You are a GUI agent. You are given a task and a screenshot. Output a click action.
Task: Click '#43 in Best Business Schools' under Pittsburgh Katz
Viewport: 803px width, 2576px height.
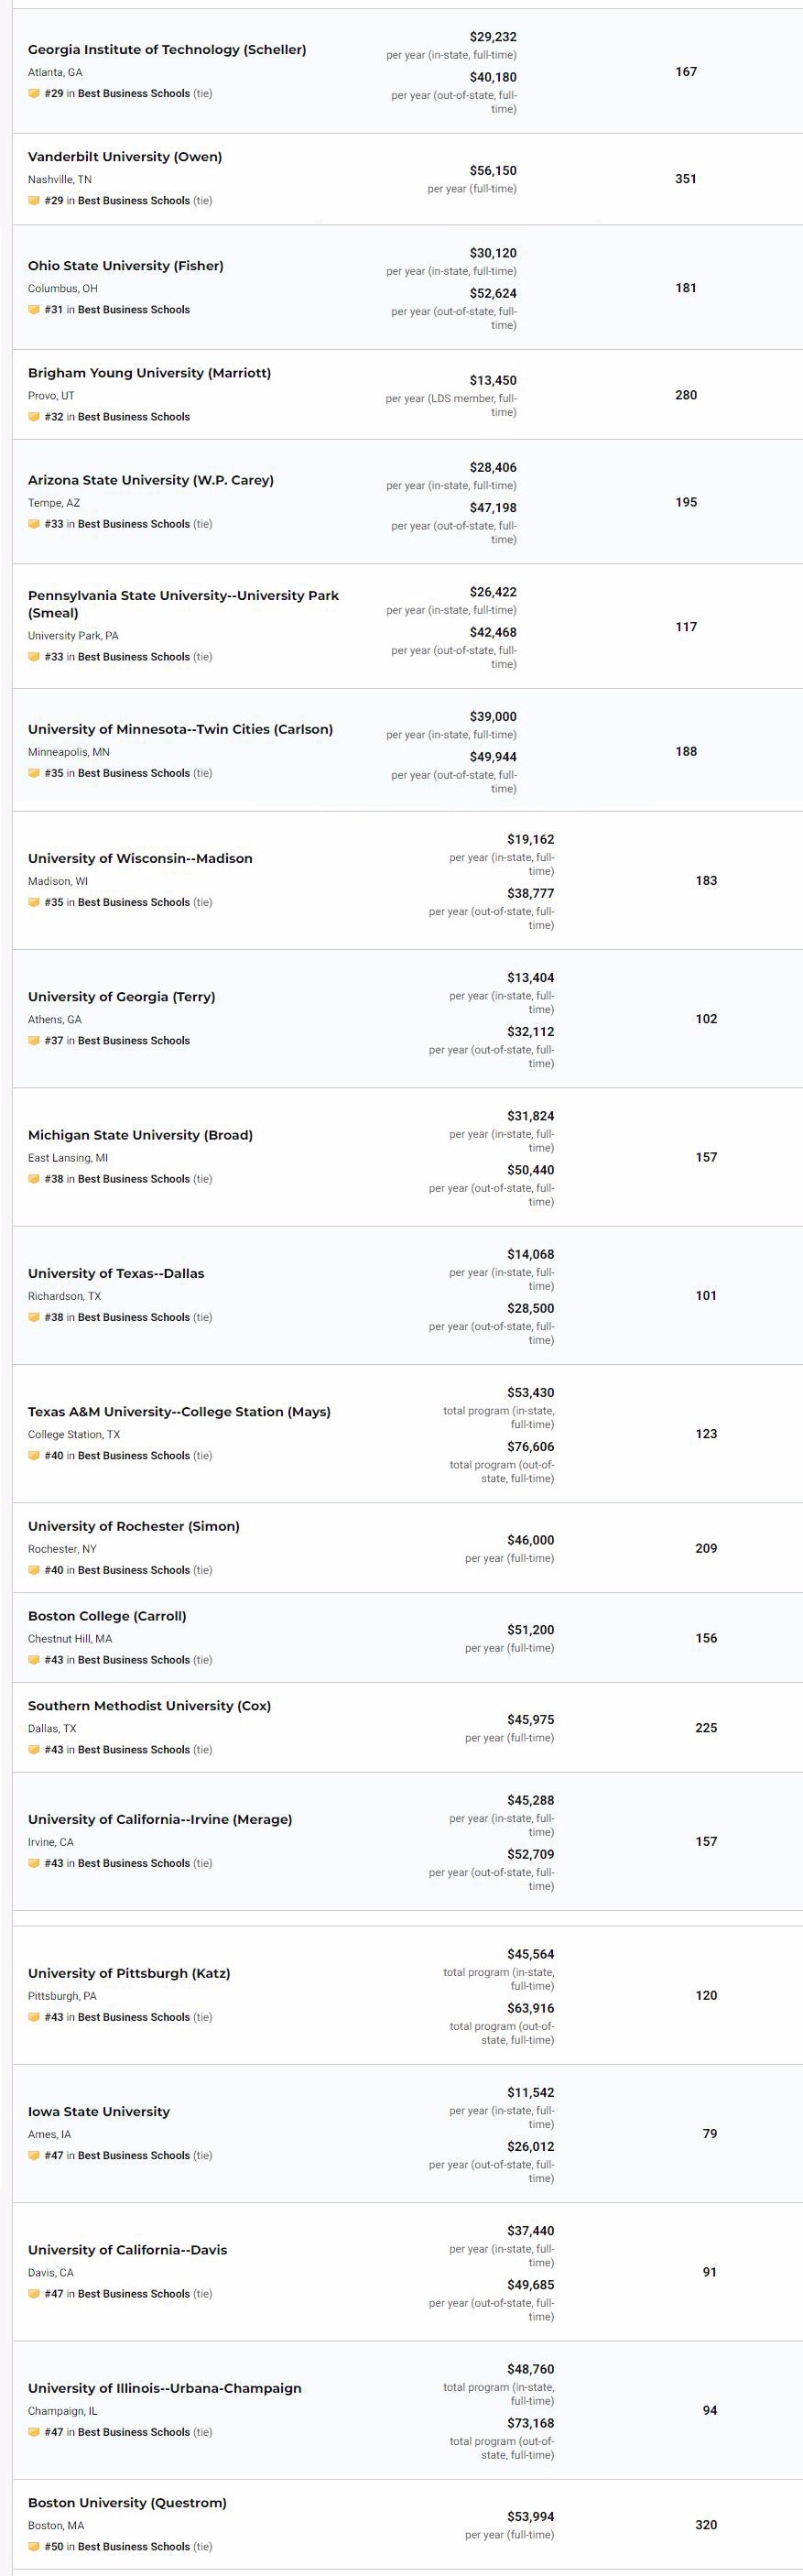point(117,2018)
